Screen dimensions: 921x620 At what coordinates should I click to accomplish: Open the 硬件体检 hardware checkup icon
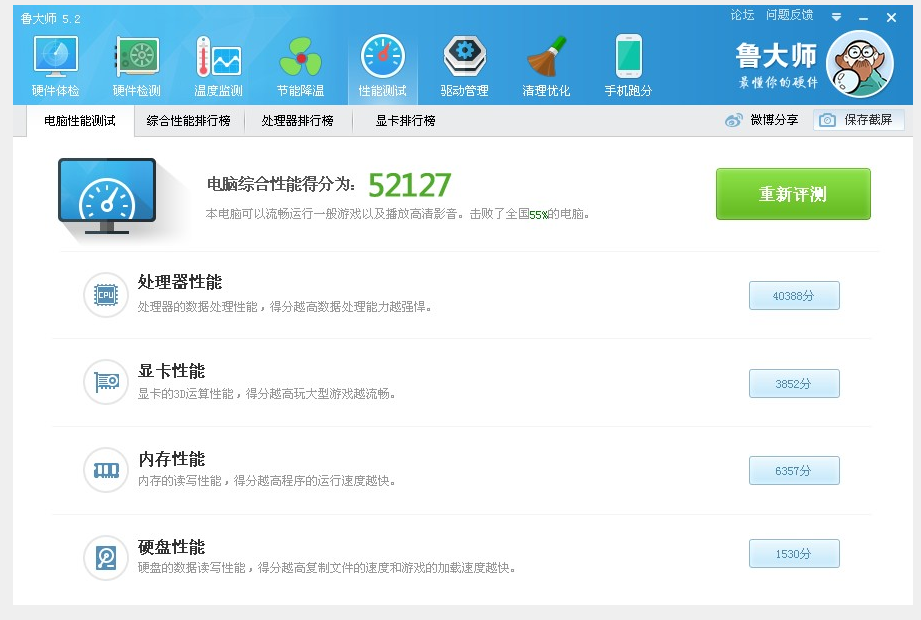click(55, 58)
